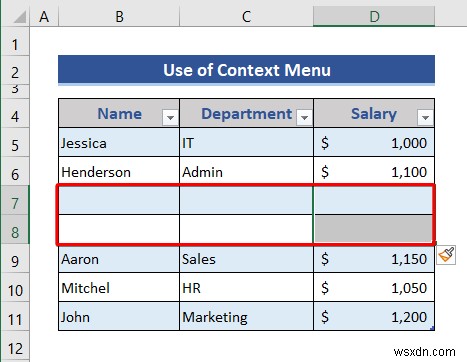The width and height of the screenshot is (467, 362).
Task: Select the HR department cell
Action: tap(246, 288)
